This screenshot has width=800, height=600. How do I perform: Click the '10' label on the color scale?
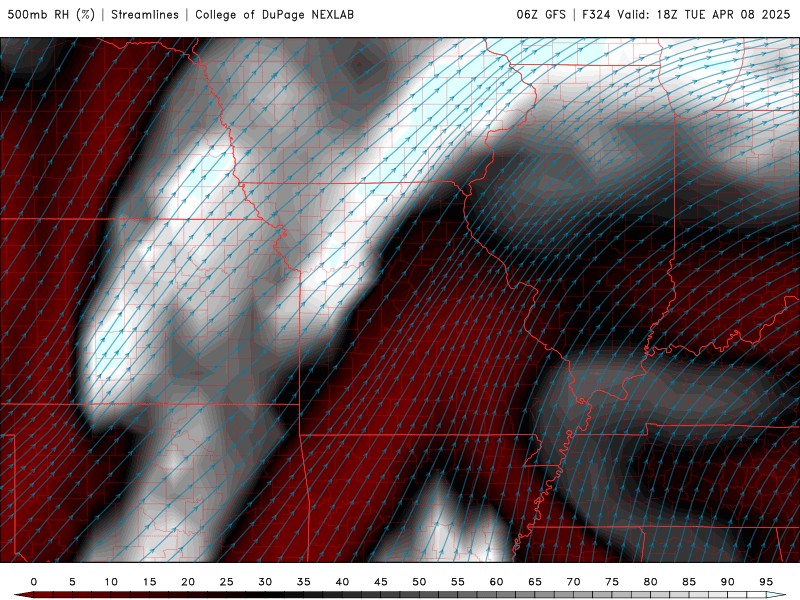(x=111, y=582)
